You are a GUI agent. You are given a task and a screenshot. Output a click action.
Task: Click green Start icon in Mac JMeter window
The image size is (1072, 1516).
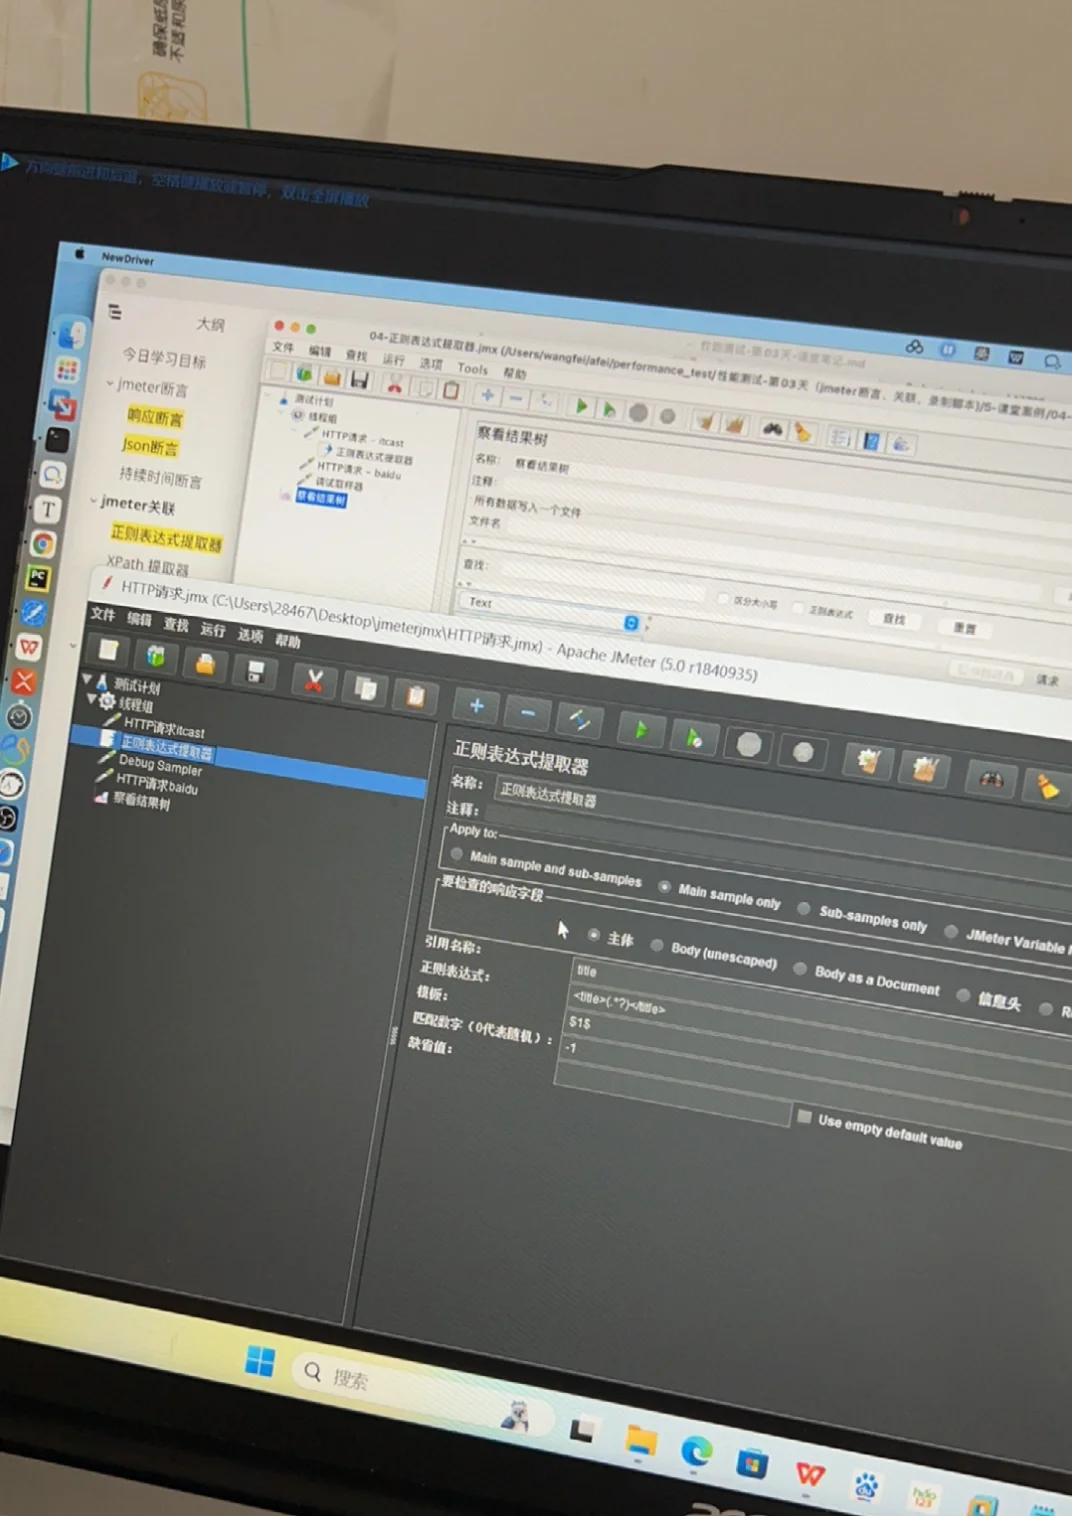coord(580,406)
